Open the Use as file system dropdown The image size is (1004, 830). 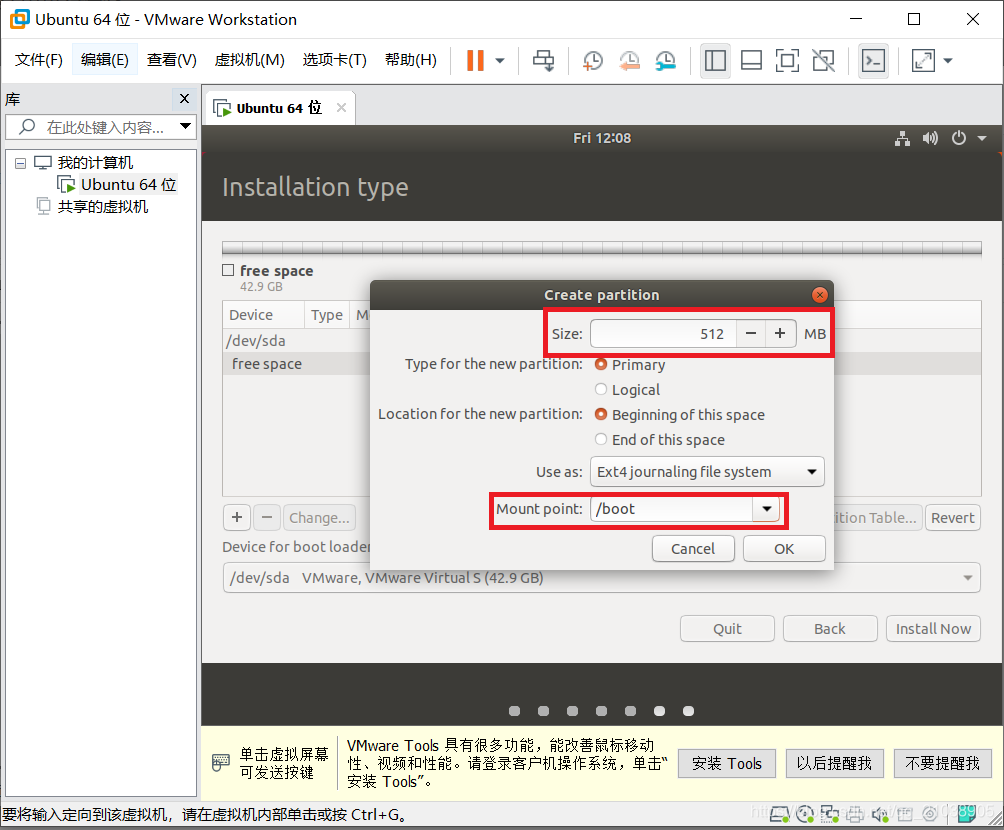[707, 472]
